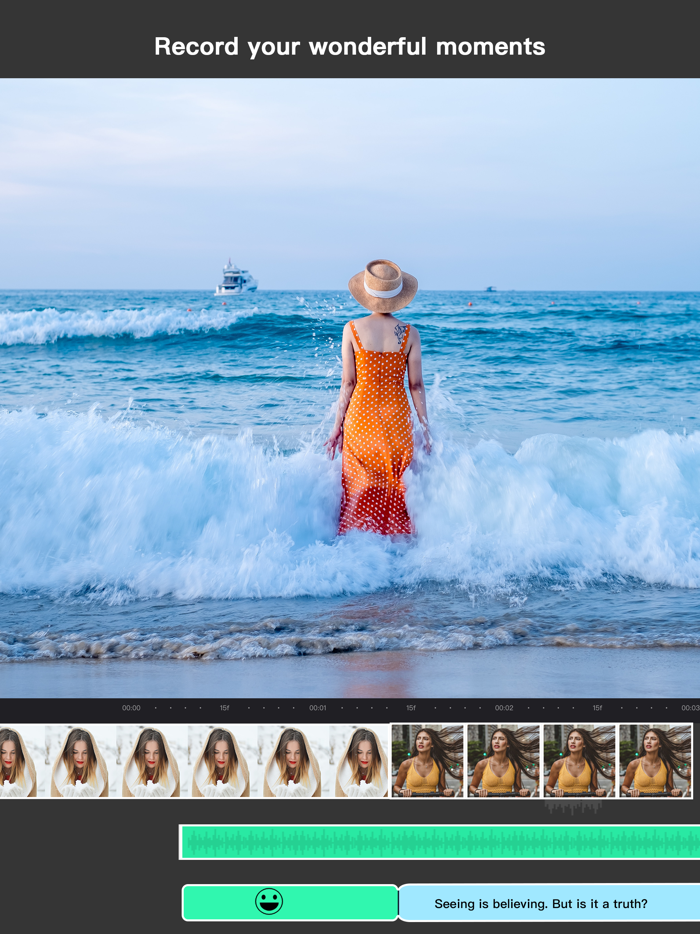Click the 00:00 timeline ruler mark
The image size is (700, 934).
point(131,708)
